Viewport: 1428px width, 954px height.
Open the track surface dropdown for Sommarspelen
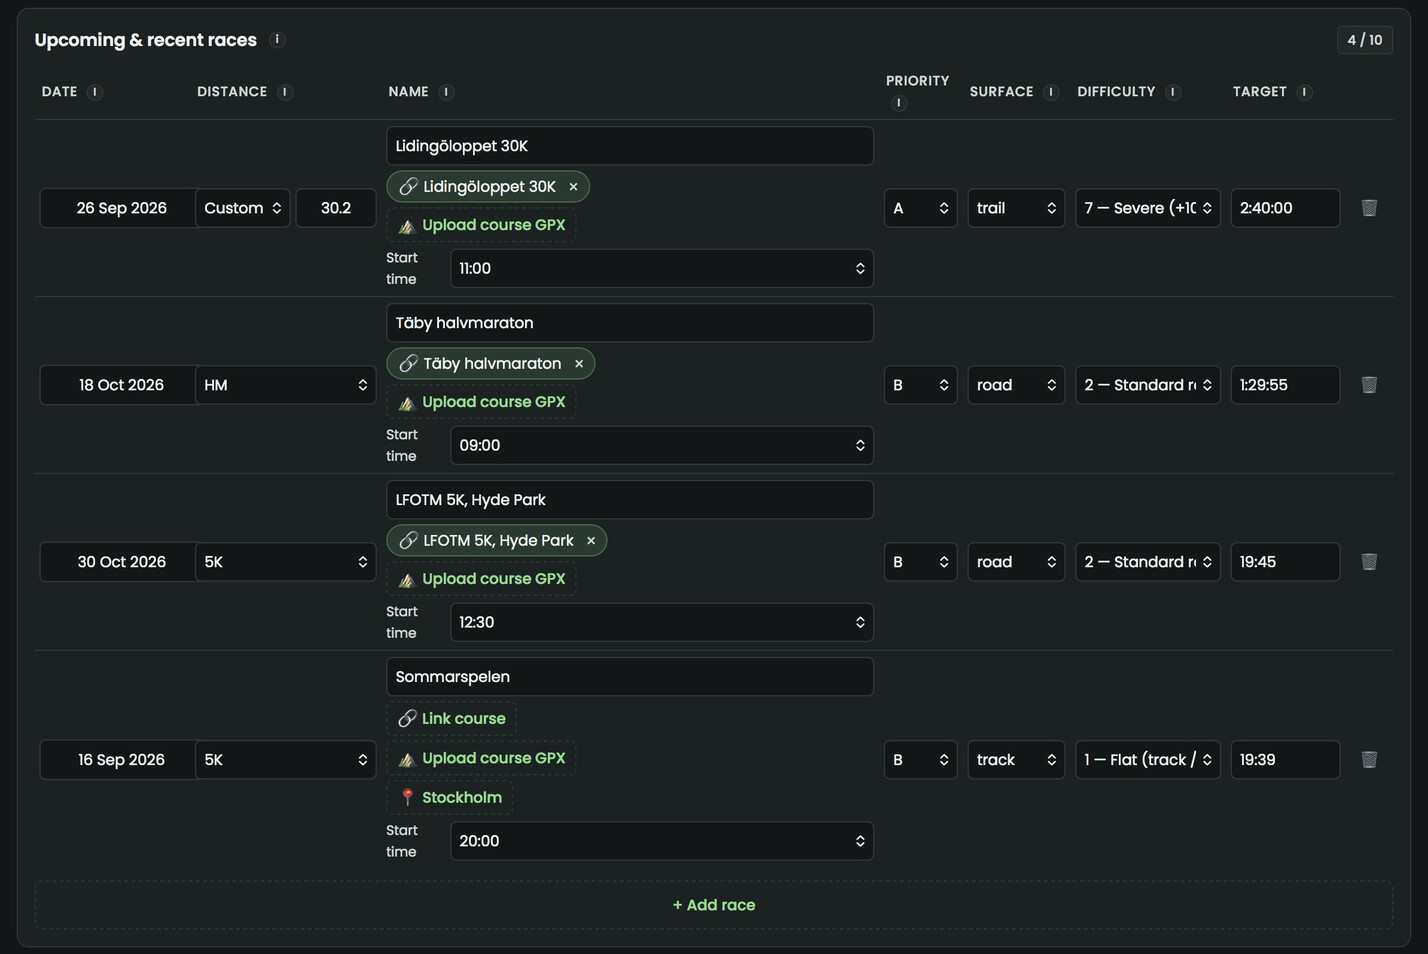pos(1016,760)
